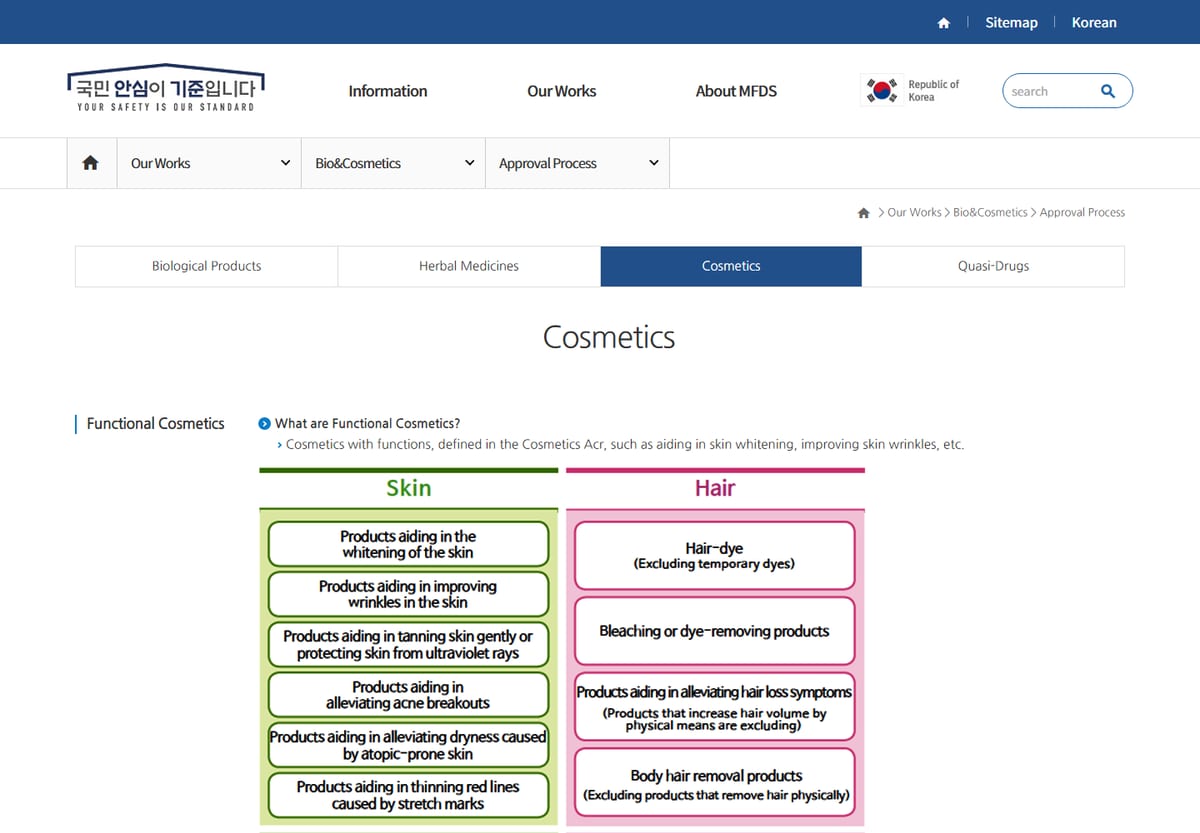Switch to the Quasi-Drugs tab

pyautogui.click(x=993, y=267)
